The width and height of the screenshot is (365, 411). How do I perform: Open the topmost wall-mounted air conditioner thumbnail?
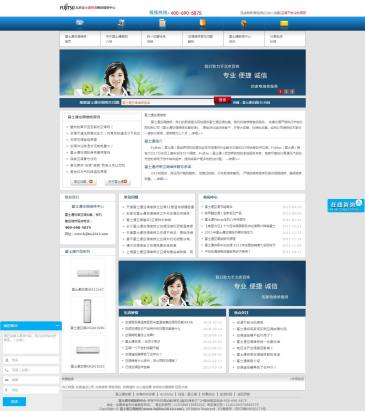88,273
